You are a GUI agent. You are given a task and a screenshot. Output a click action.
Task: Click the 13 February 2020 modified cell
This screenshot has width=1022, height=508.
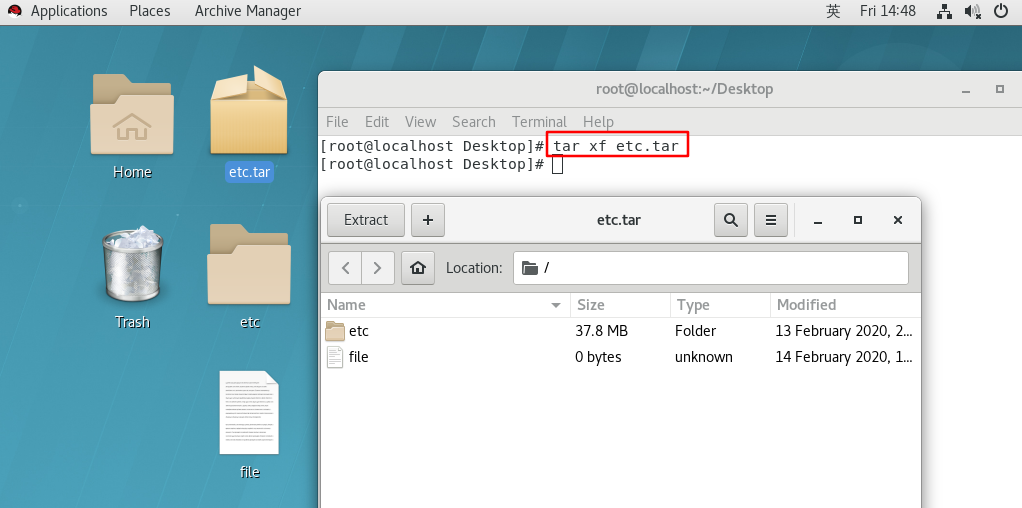point(844,331)
